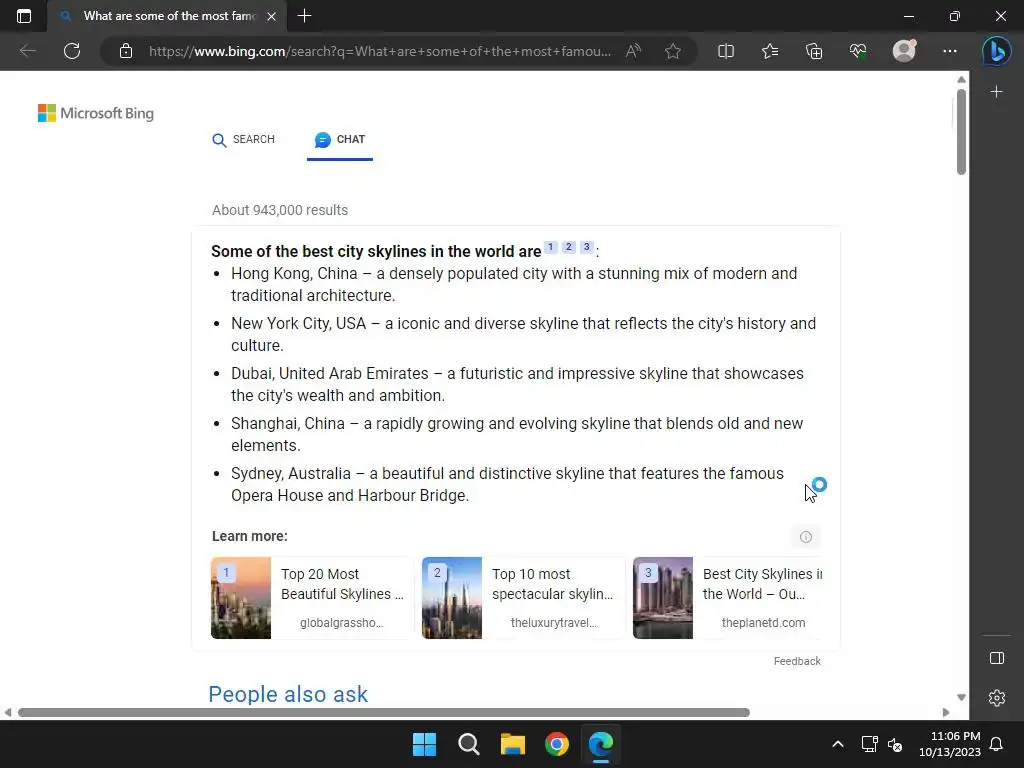This screenshot has height=768, width=1024.
Task: Close the current Bing search tab
Action: (272, 16)
